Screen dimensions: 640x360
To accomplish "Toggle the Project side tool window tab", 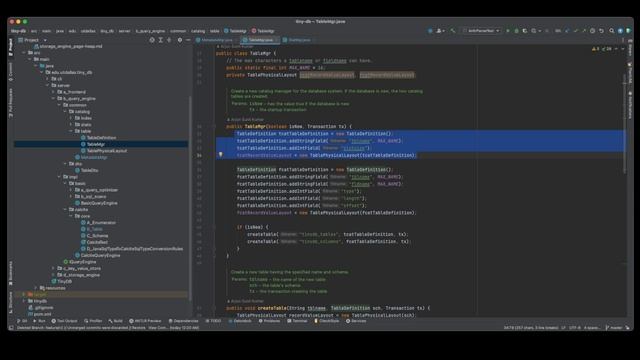I will (11, 47).
